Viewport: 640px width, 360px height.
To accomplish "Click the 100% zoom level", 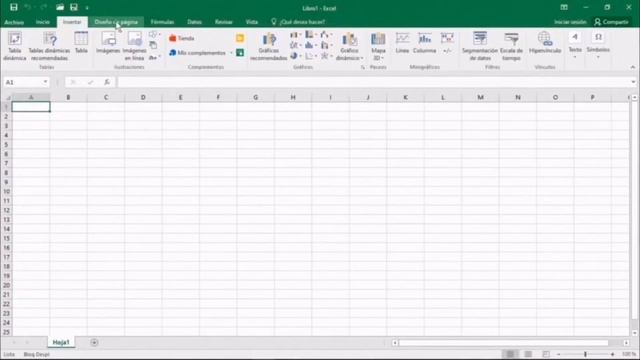I will pyautogui.click(x=629, y=354).
